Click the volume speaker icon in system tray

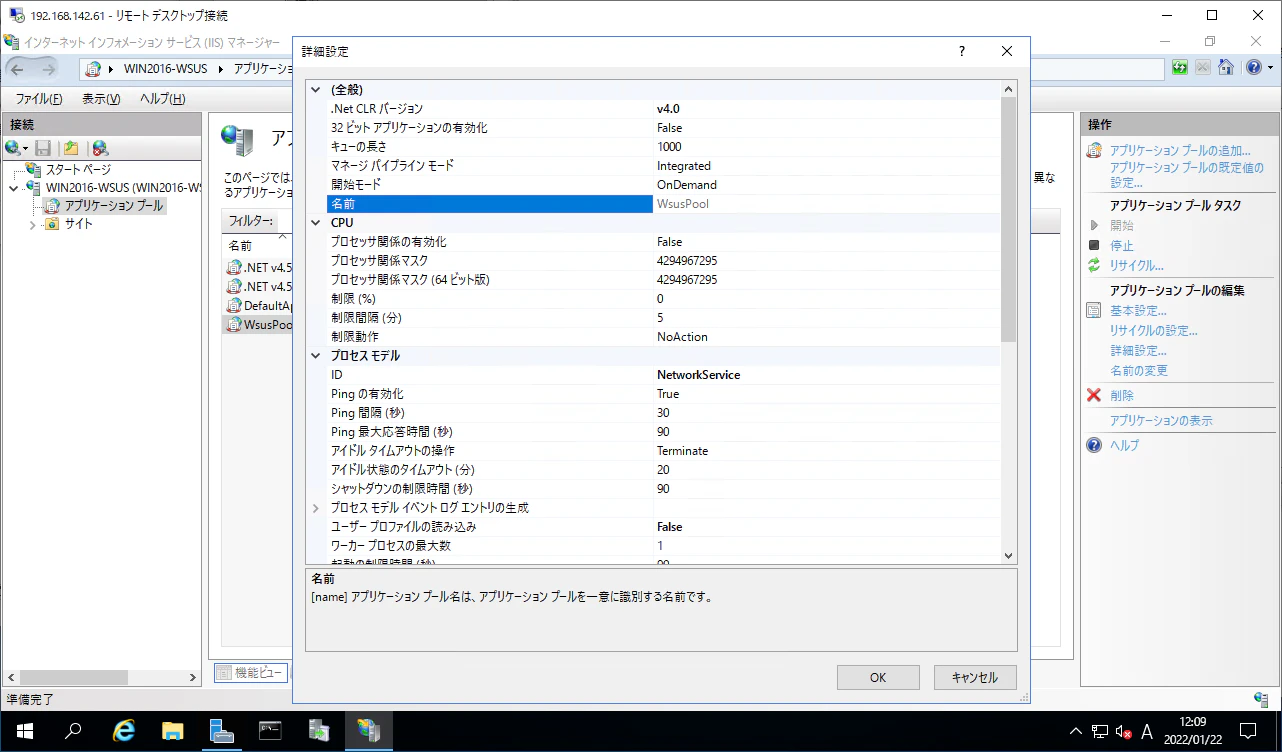click(1123, 731)
